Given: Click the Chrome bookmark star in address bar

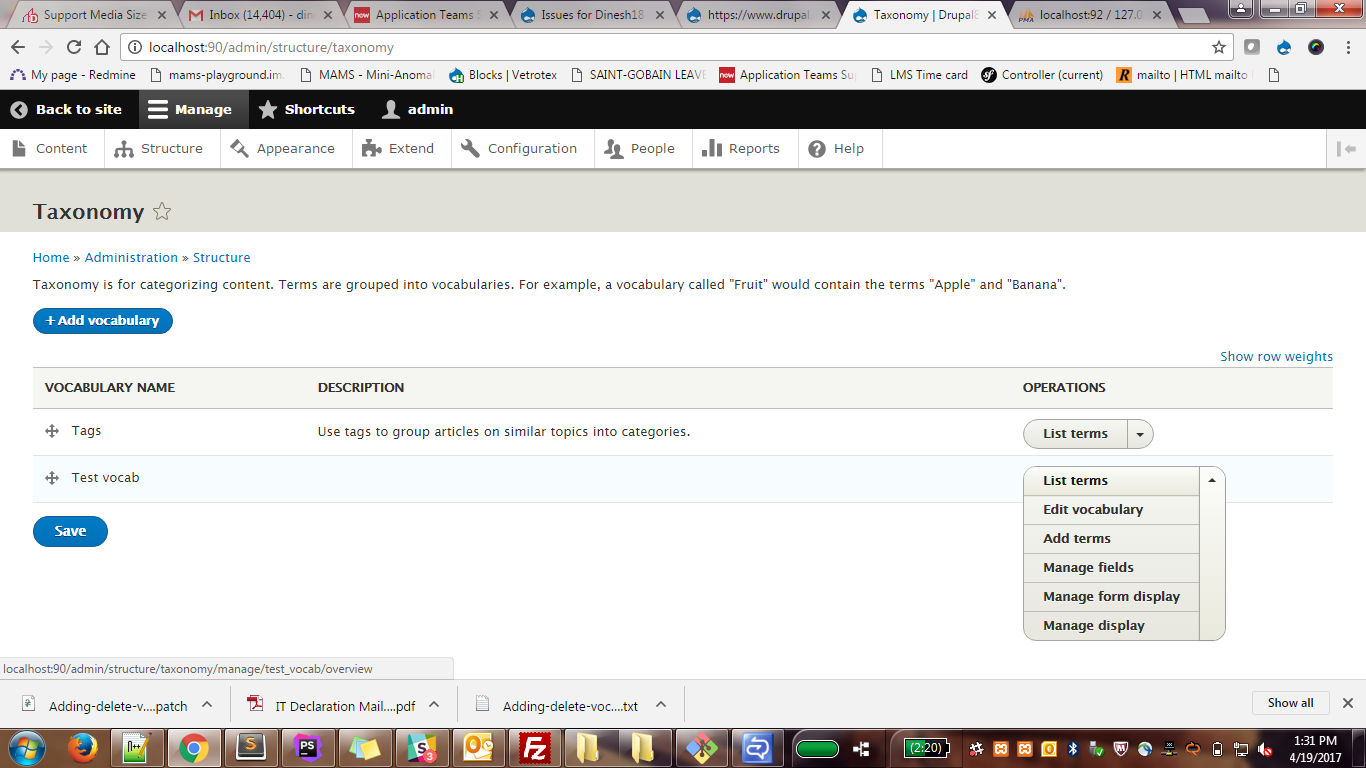Looking at the screenshot, I should click(x=1219, y=47).
